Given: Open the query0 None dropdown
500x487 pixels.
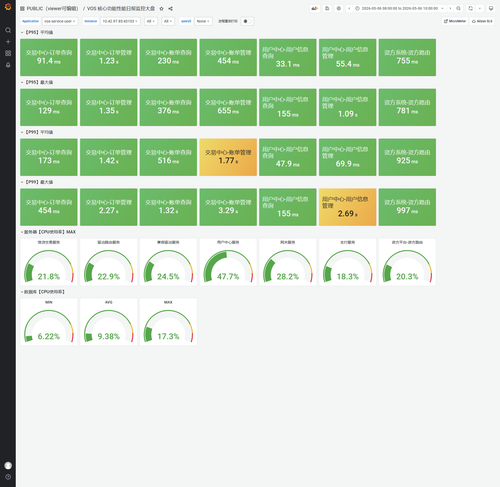Looking at the screenshot, I should click(203, 21).
